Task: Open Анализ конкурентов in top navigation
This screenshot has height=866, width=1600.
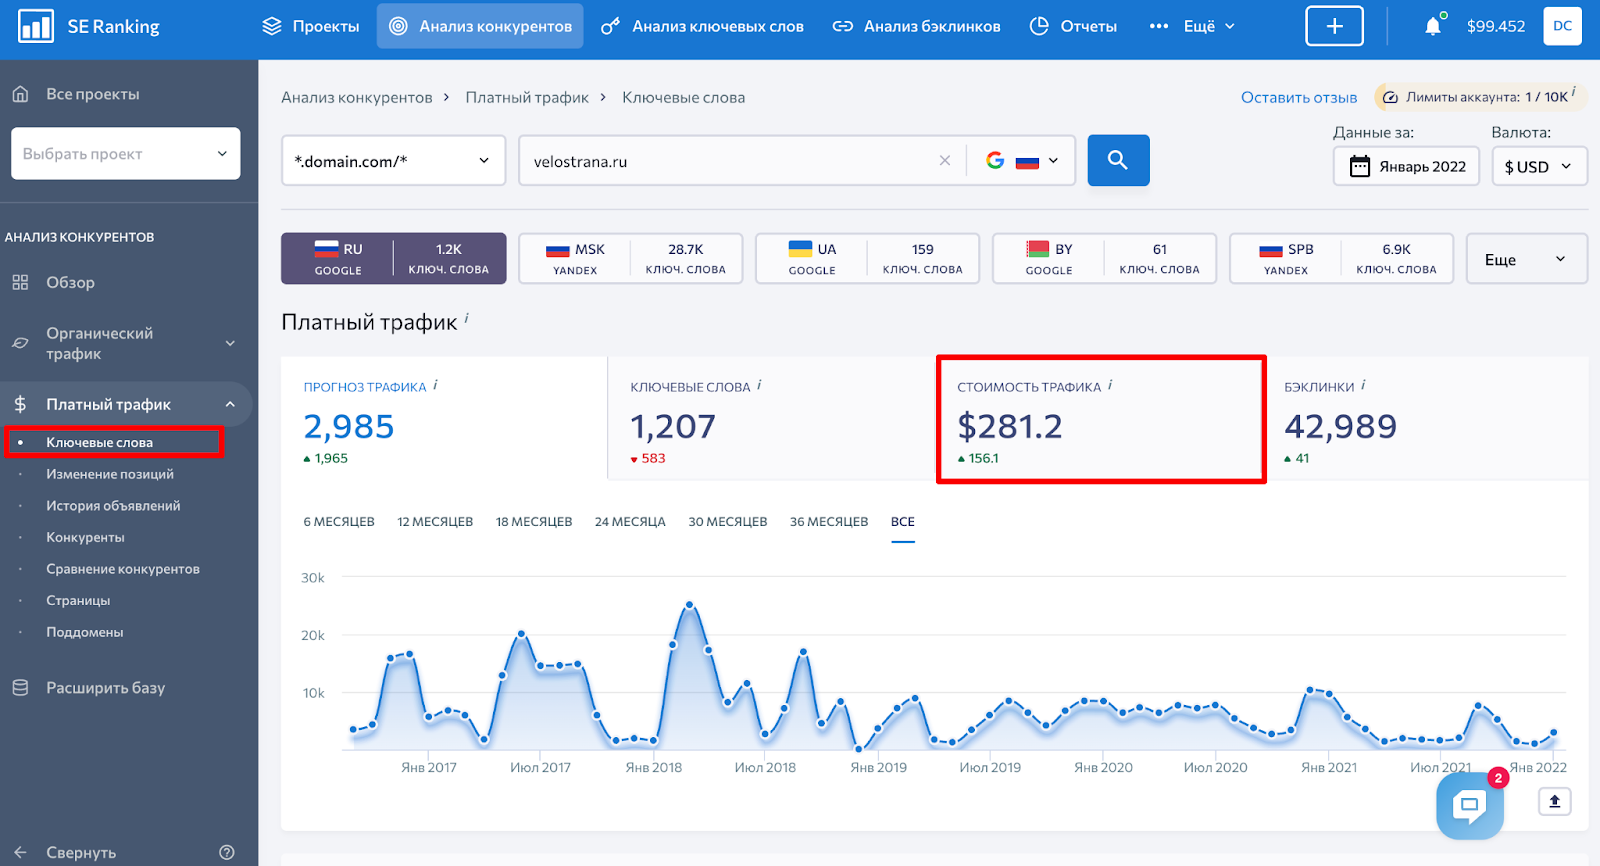Action: (481, 26)
